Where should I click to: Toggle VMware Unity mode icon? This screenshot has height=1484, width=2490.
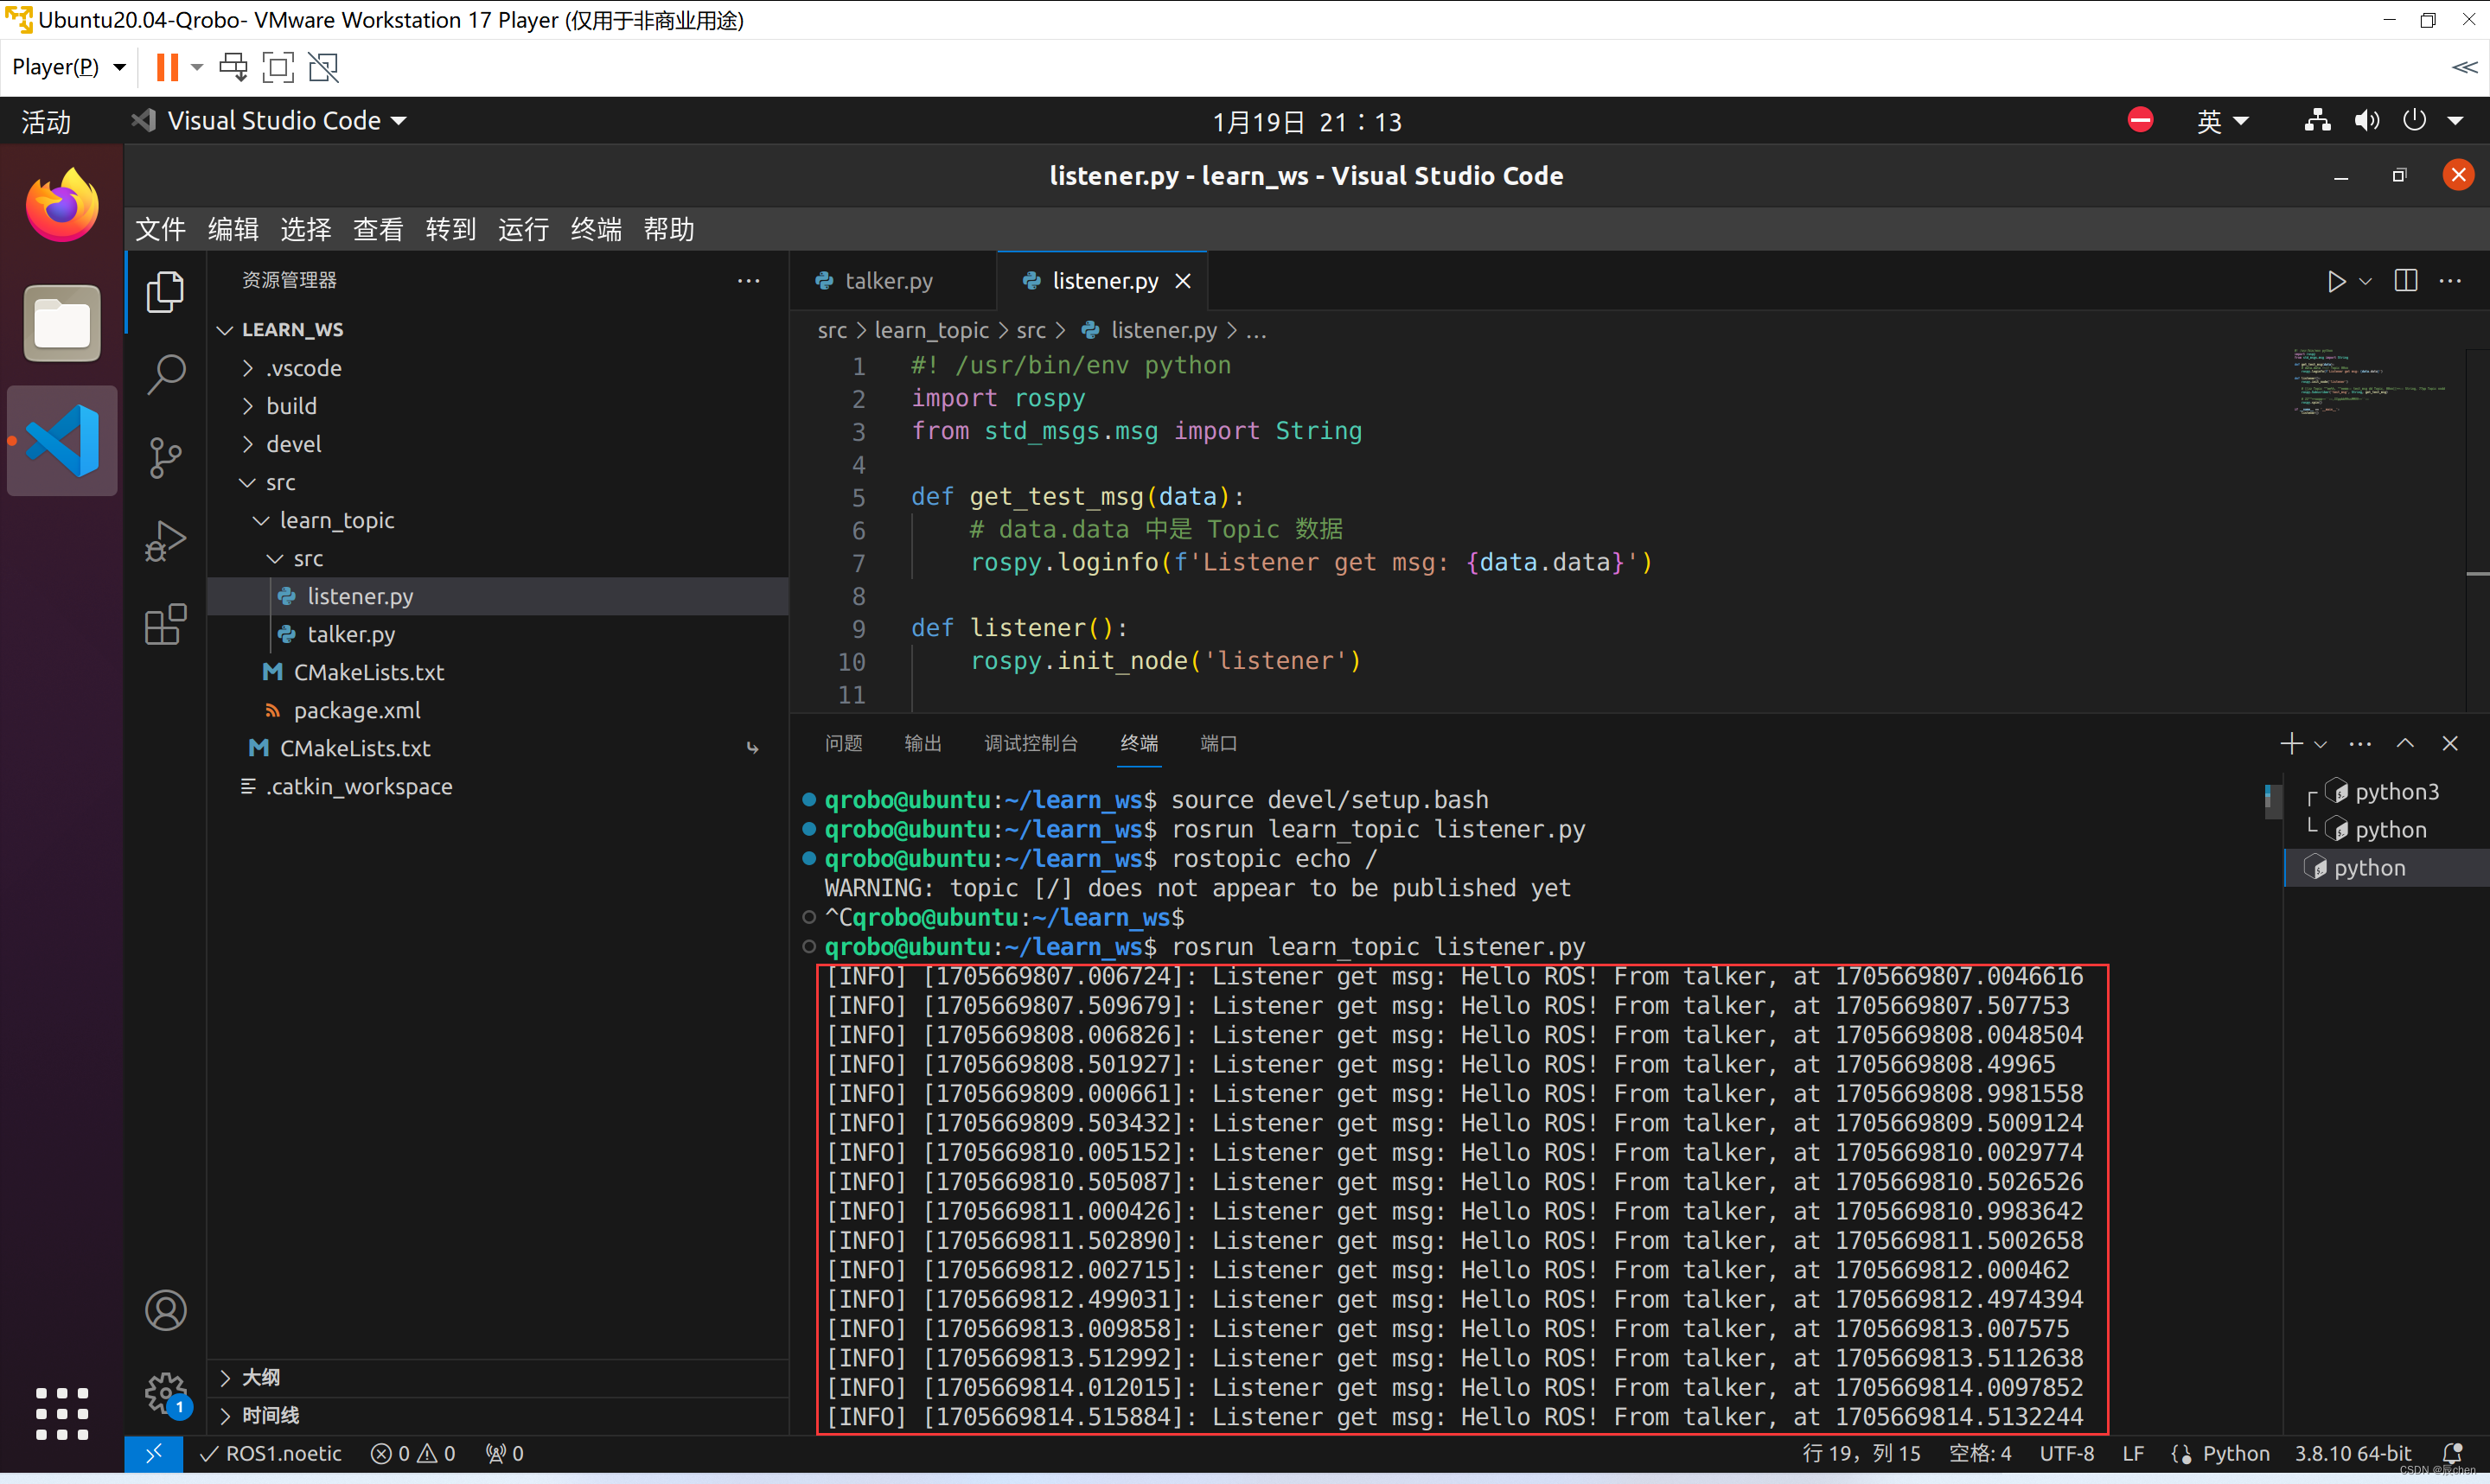point(323,67)
